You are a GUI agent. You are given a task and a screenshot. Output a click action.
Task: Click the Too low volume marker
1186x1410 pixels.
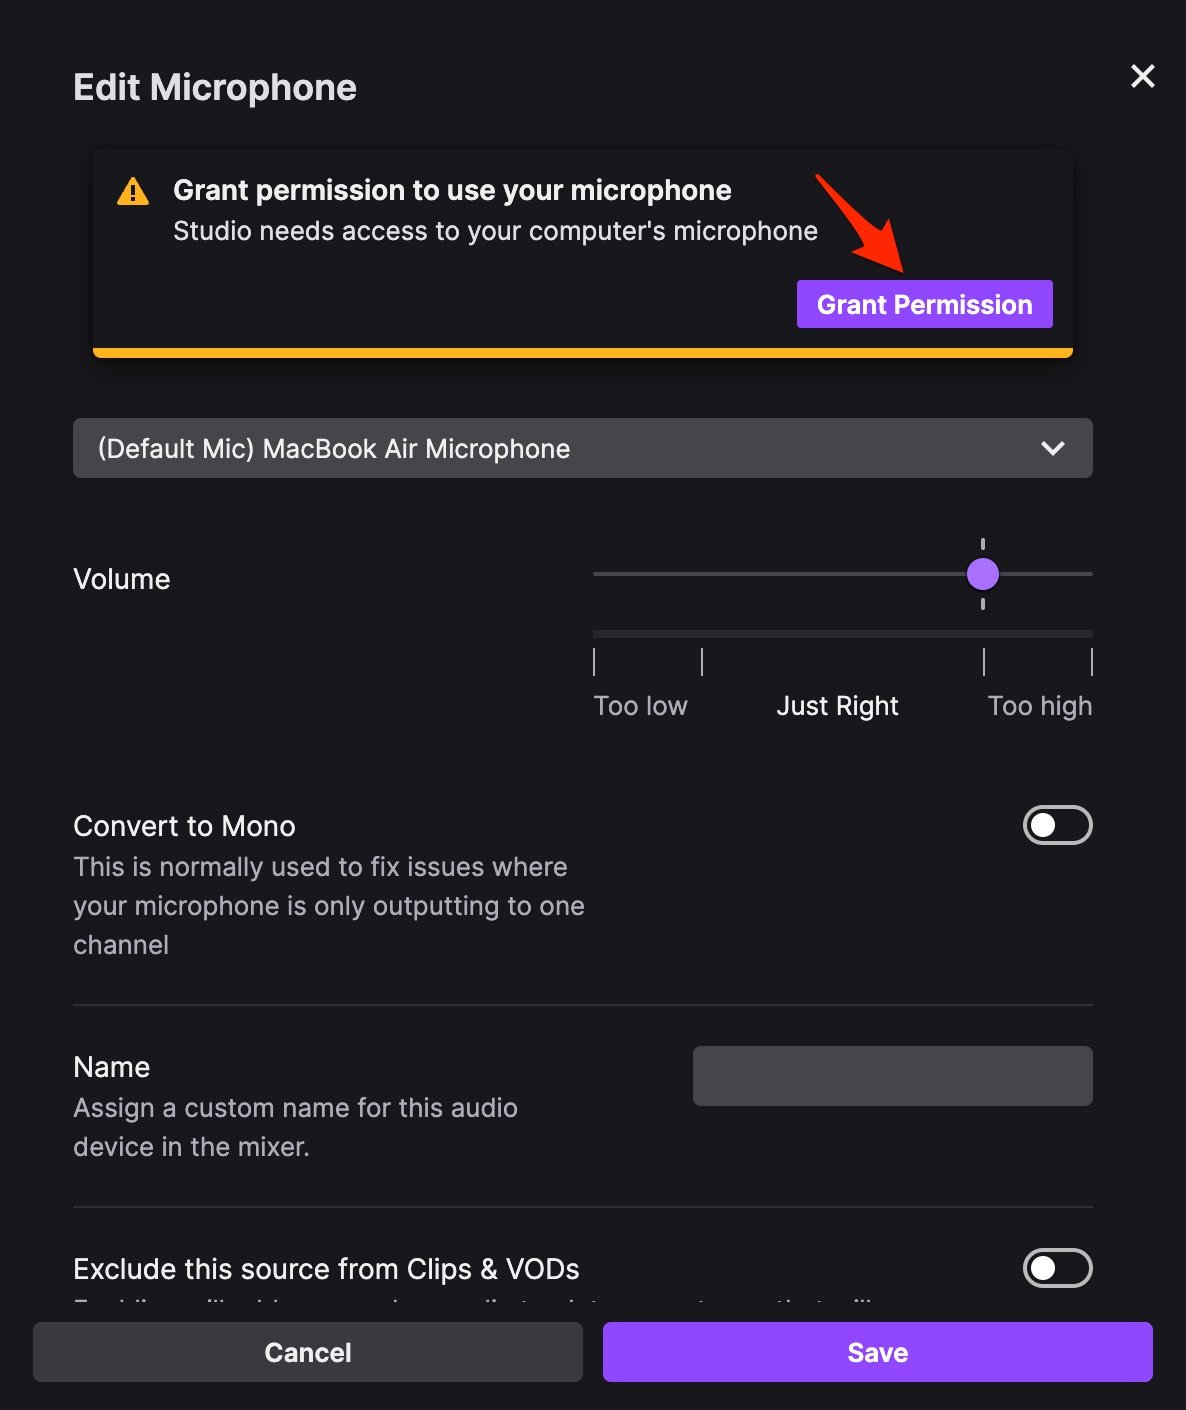click(x=640, y=705)
